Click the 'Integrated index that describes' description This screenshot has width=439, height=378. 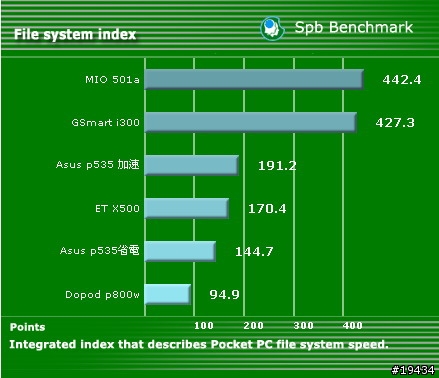click(199, 344)
